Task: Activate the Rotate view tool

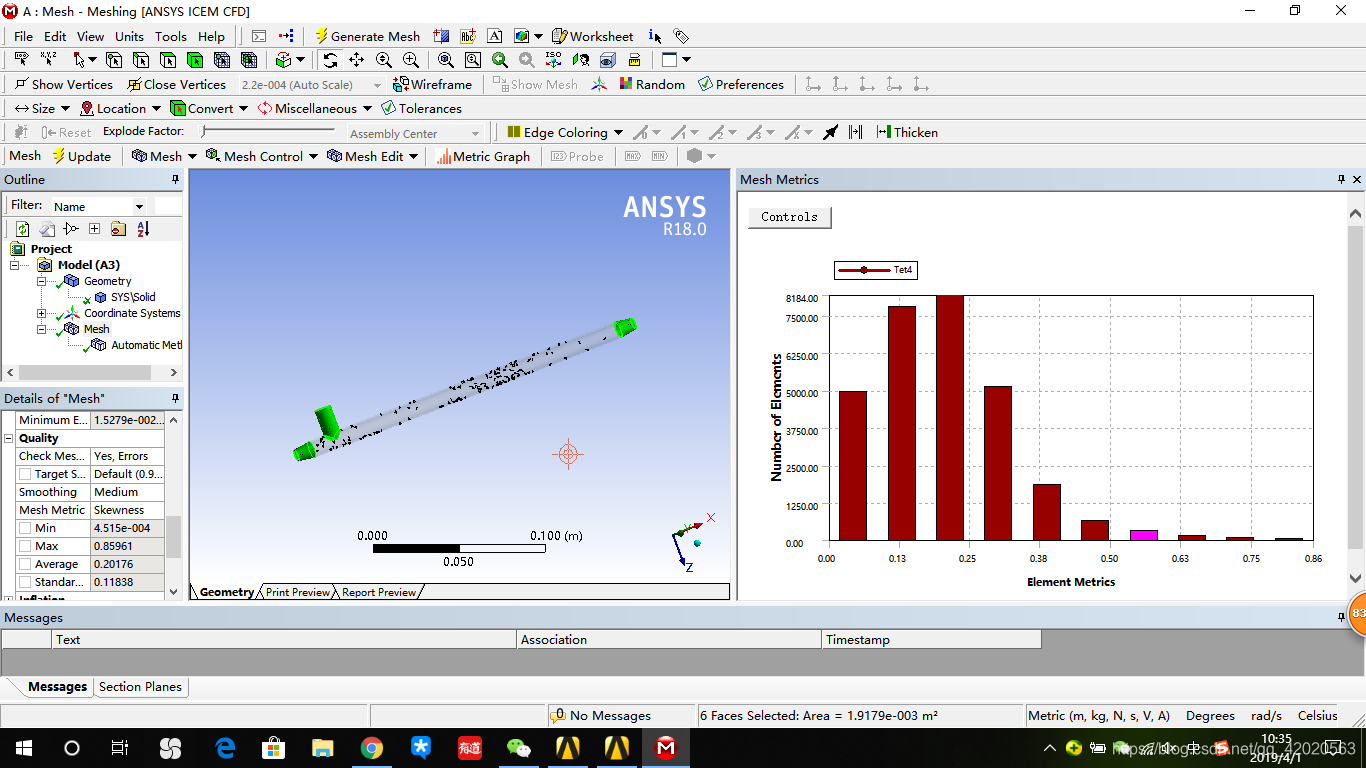Action: tap(330, 60)
